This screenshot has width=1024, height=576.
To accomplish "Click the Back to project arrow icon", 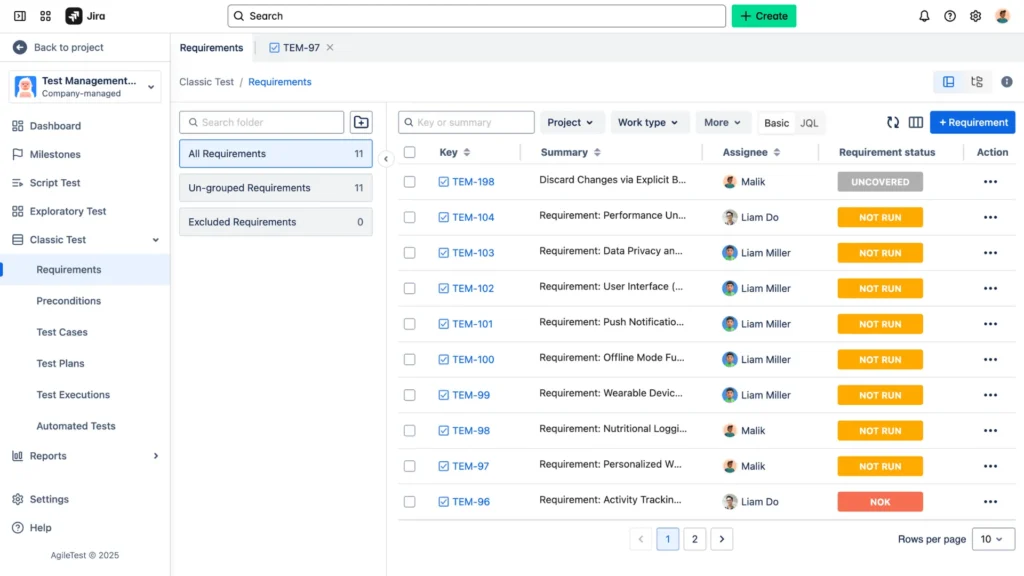I will (x=20, y=47).
